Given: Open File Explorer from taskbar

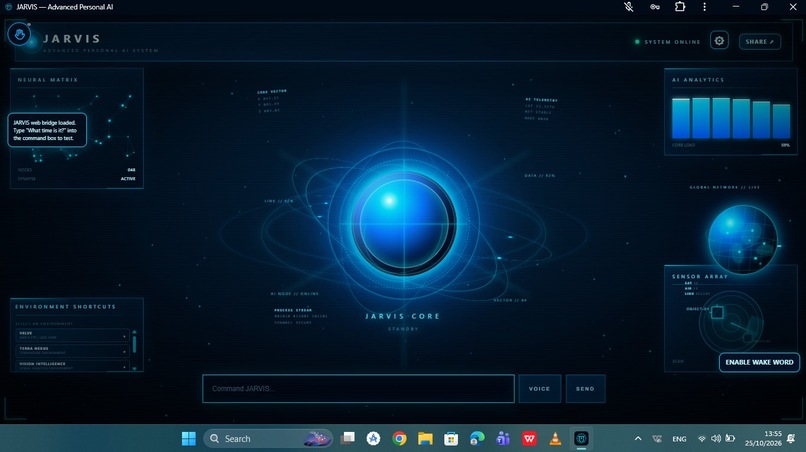Looking at the screenshot, I should 425,439.
